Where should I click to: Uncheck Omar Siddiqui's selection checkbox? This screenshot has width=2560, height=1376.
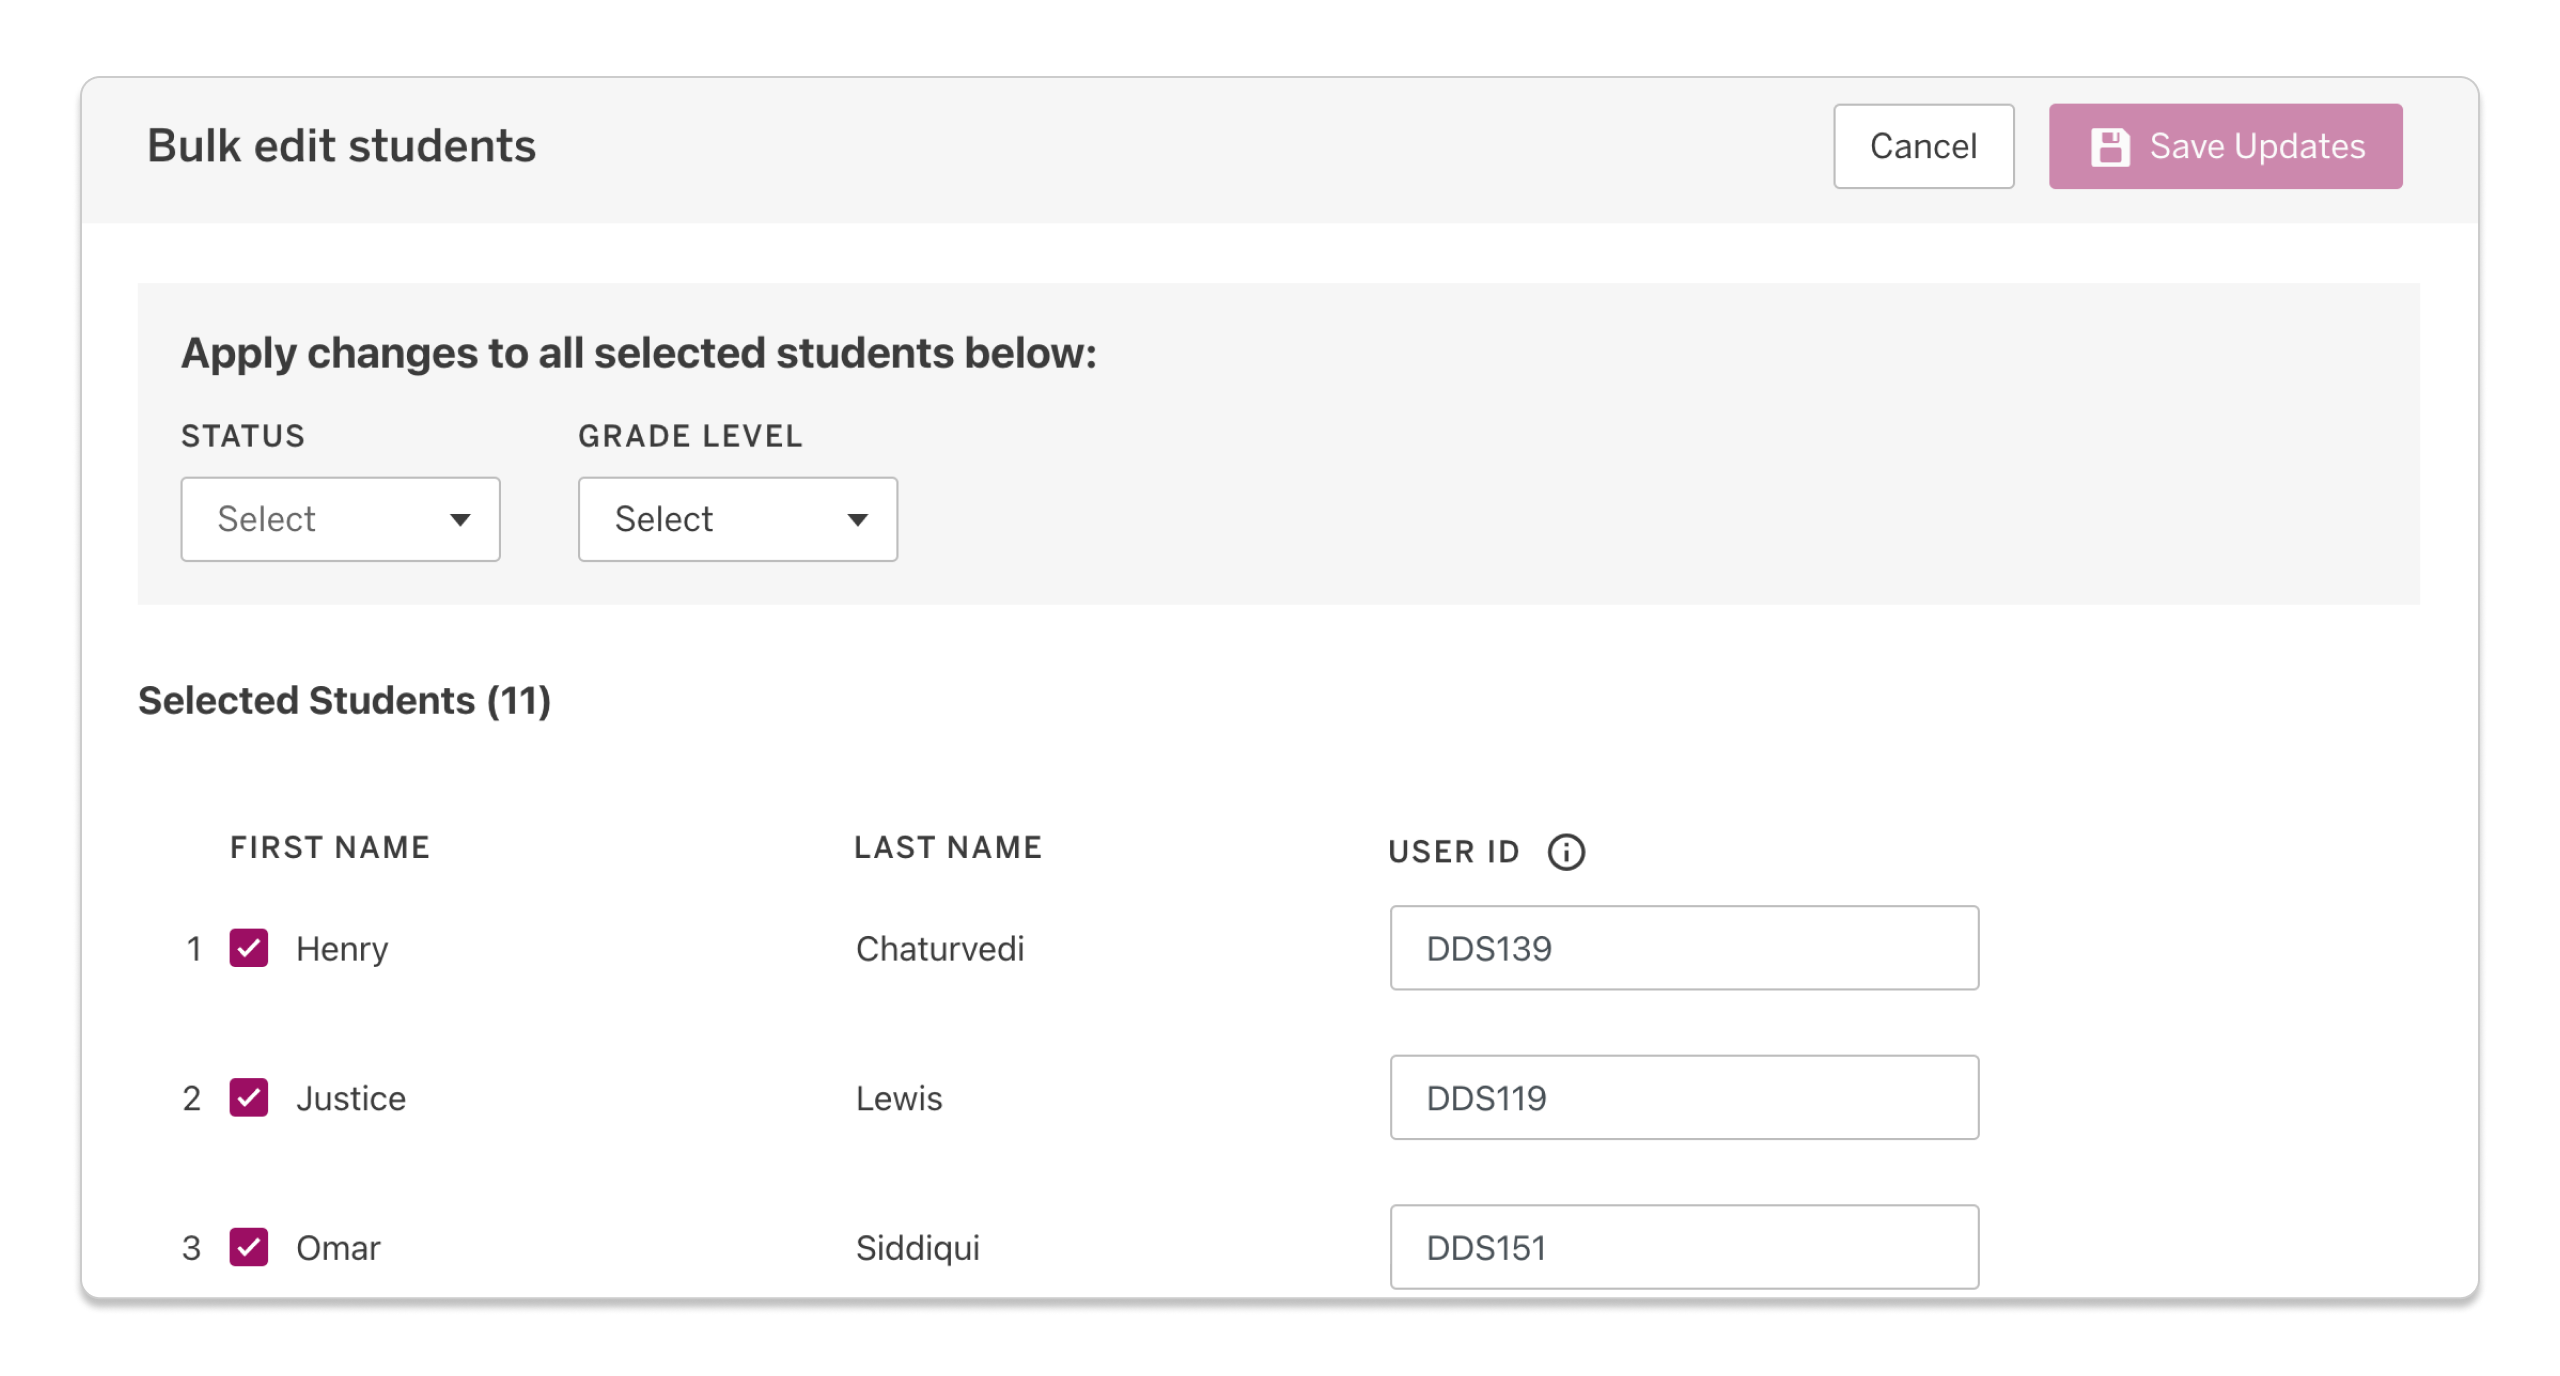pyautogui.click(x=248, y=1247)
